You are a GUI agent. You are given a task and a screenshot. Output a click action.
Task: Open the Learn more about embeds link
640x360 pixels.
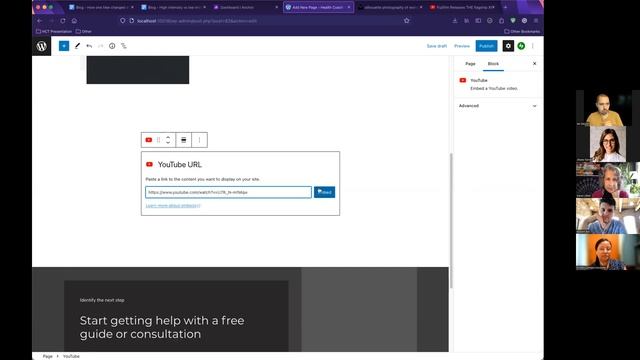(x=173, y=206)
